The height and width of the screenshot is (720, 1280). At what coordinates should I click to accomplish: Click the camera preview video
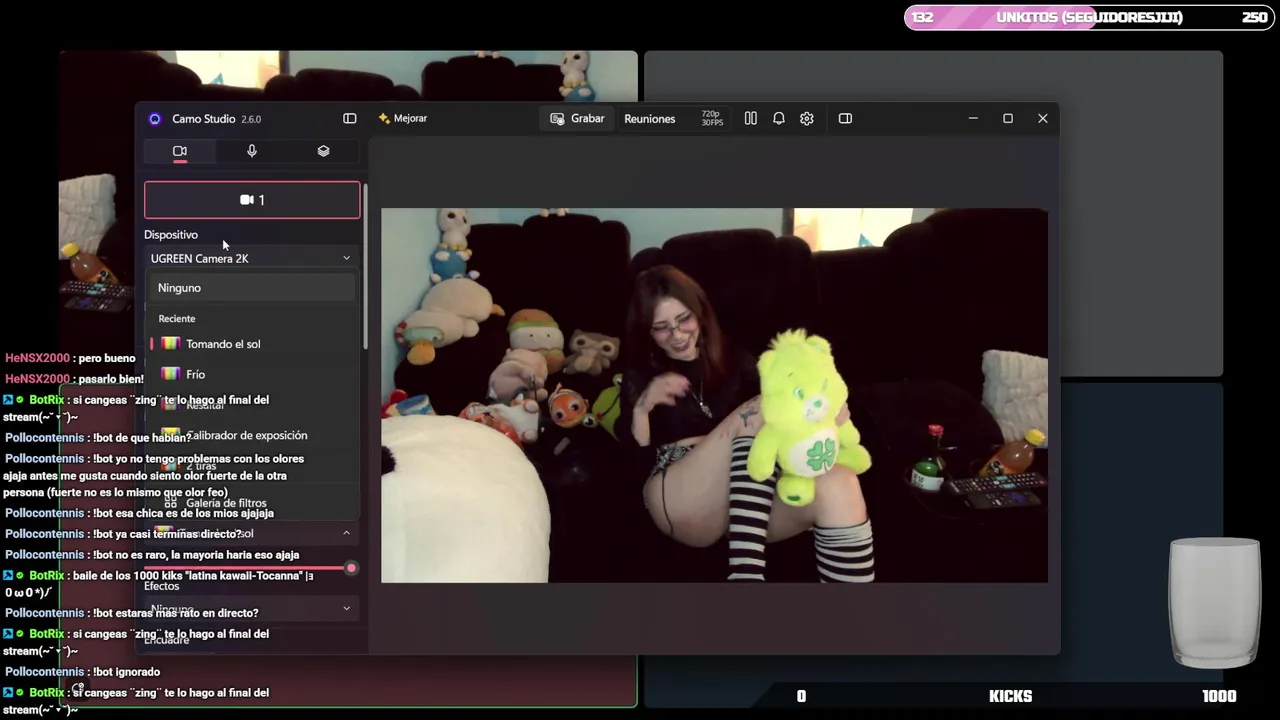click(x=714, y=395)
